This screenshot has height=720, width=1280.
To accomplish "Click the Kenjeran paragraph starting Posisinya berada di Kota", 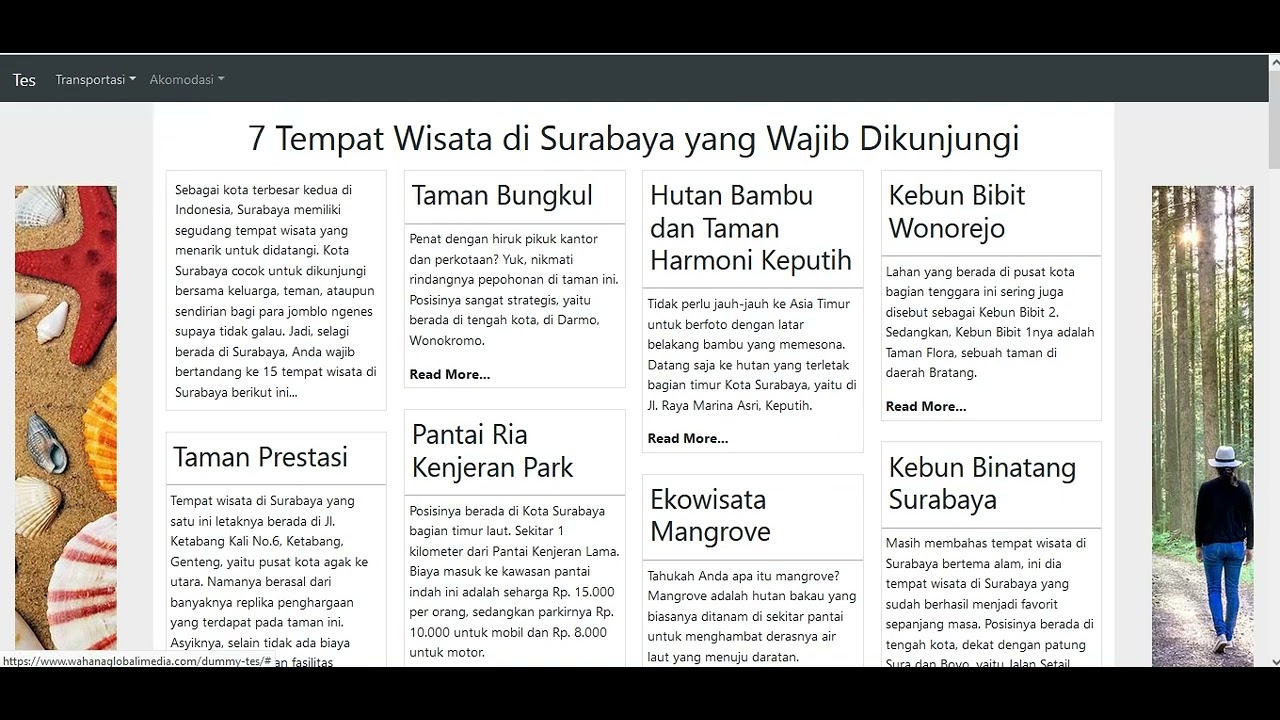I will (514, 582).
